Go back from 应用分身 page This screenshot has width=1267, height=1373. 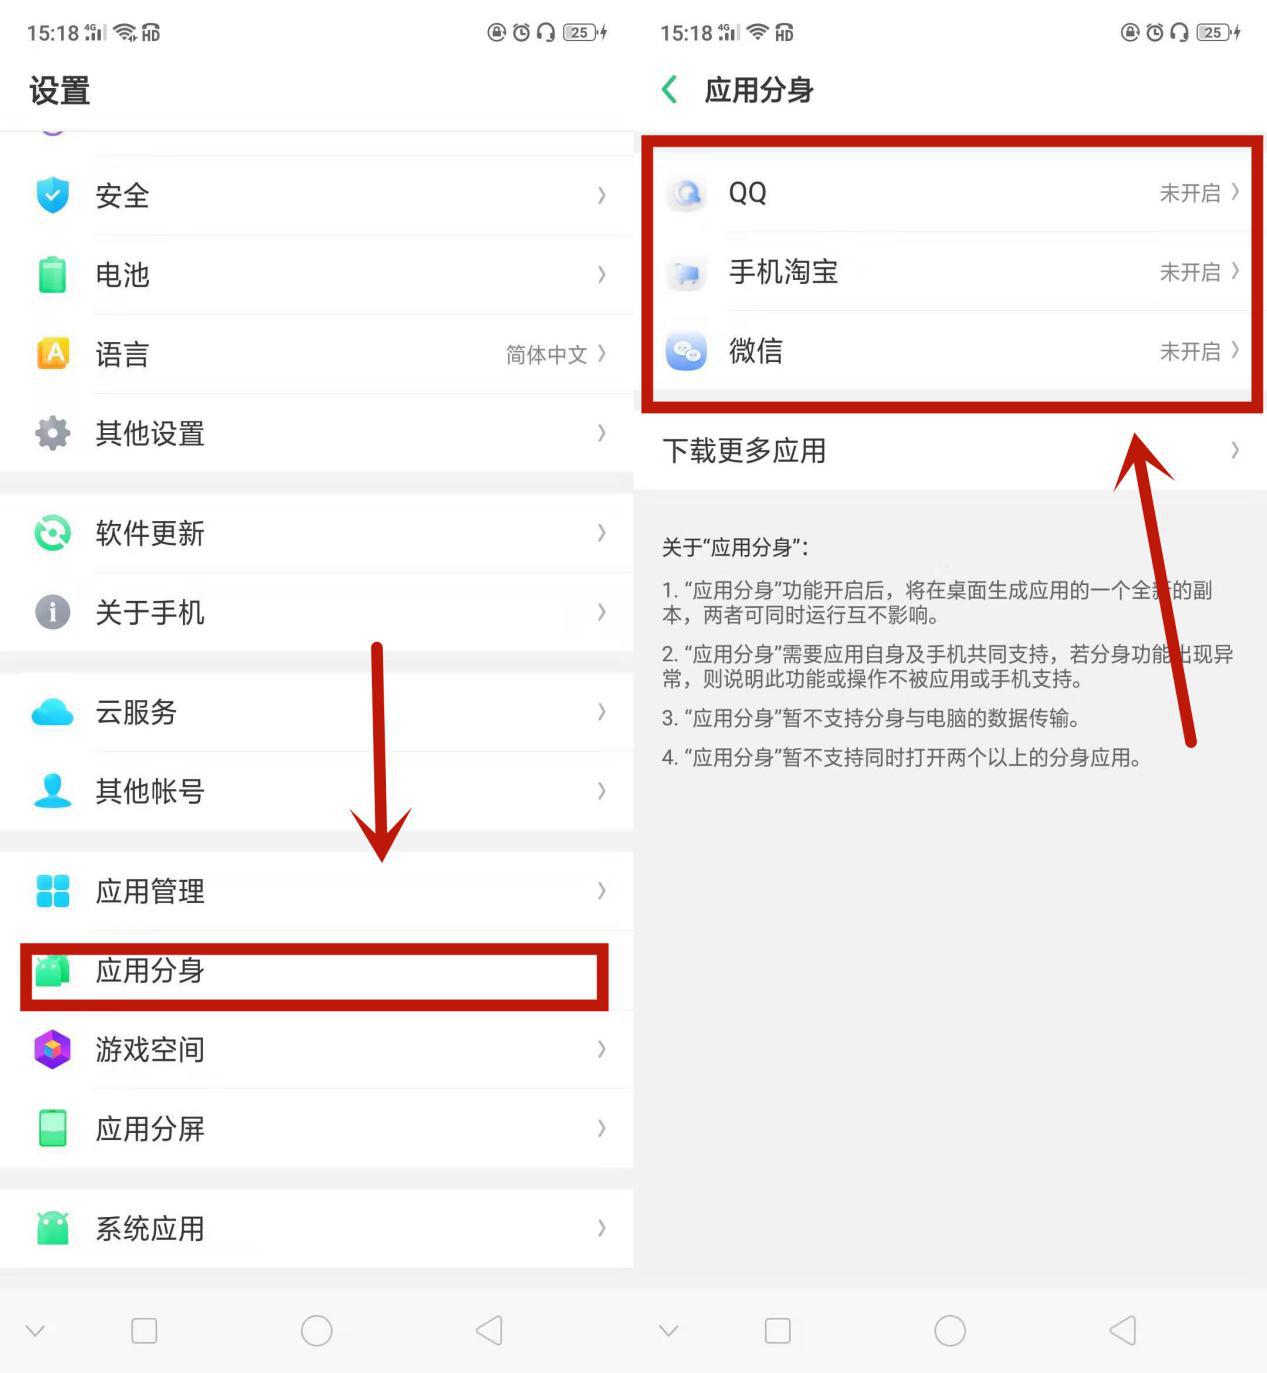click(669, 89)
